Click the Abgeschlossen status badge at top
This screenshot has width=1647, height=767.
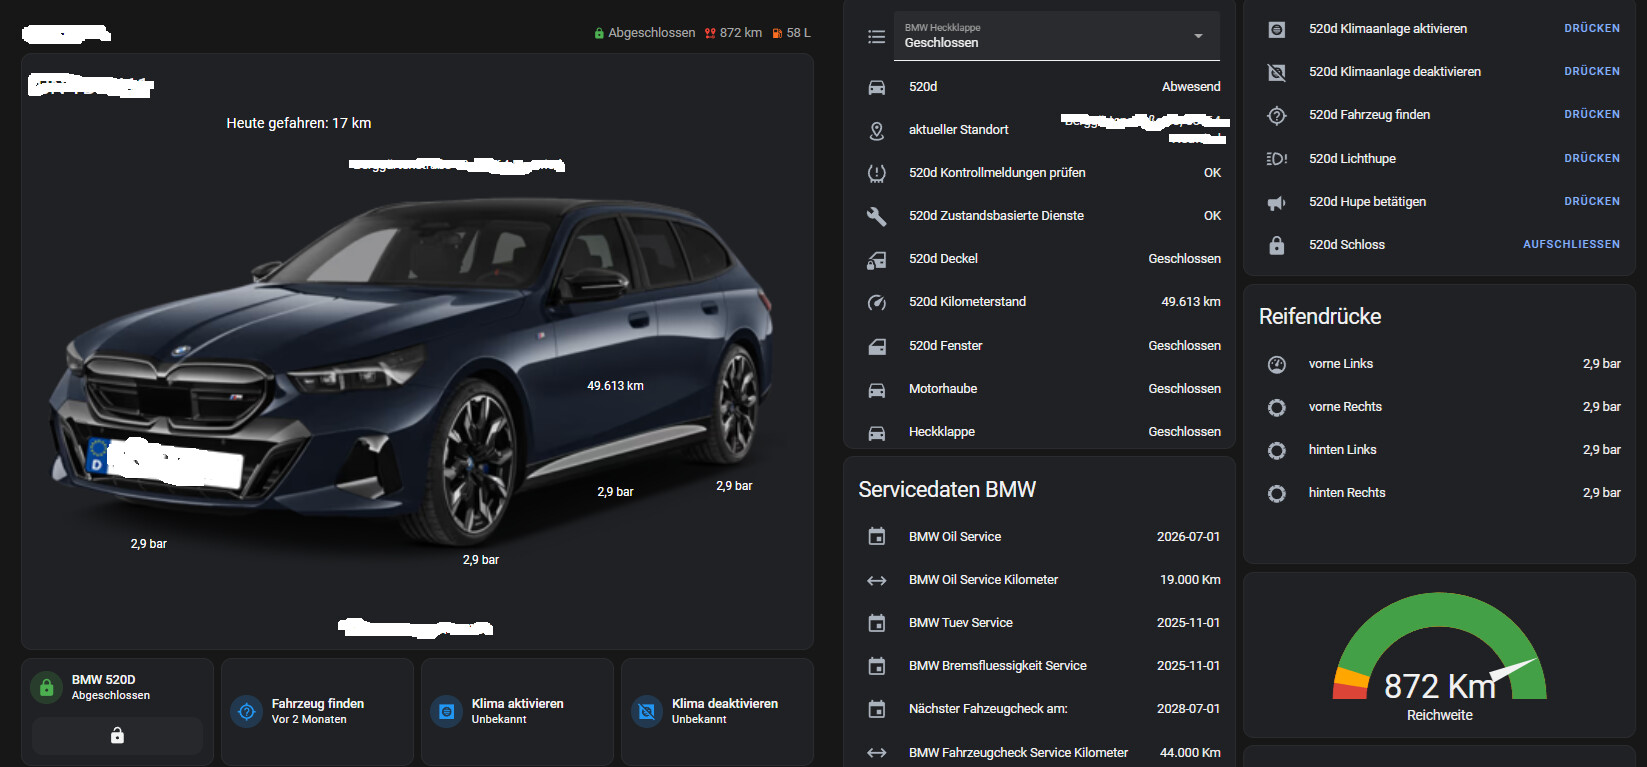coord(644,33)
